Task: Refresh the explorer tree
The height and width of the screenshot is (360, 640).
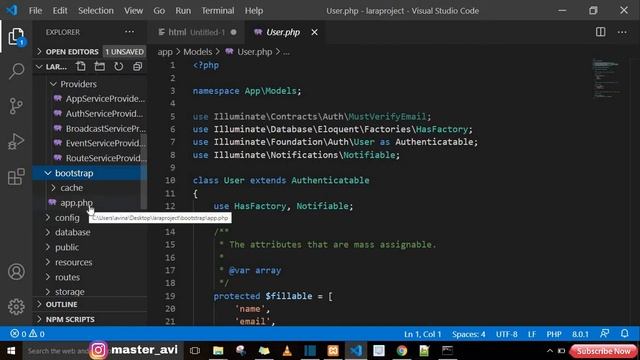Action: pyautogui.click(x=118, y=66)
